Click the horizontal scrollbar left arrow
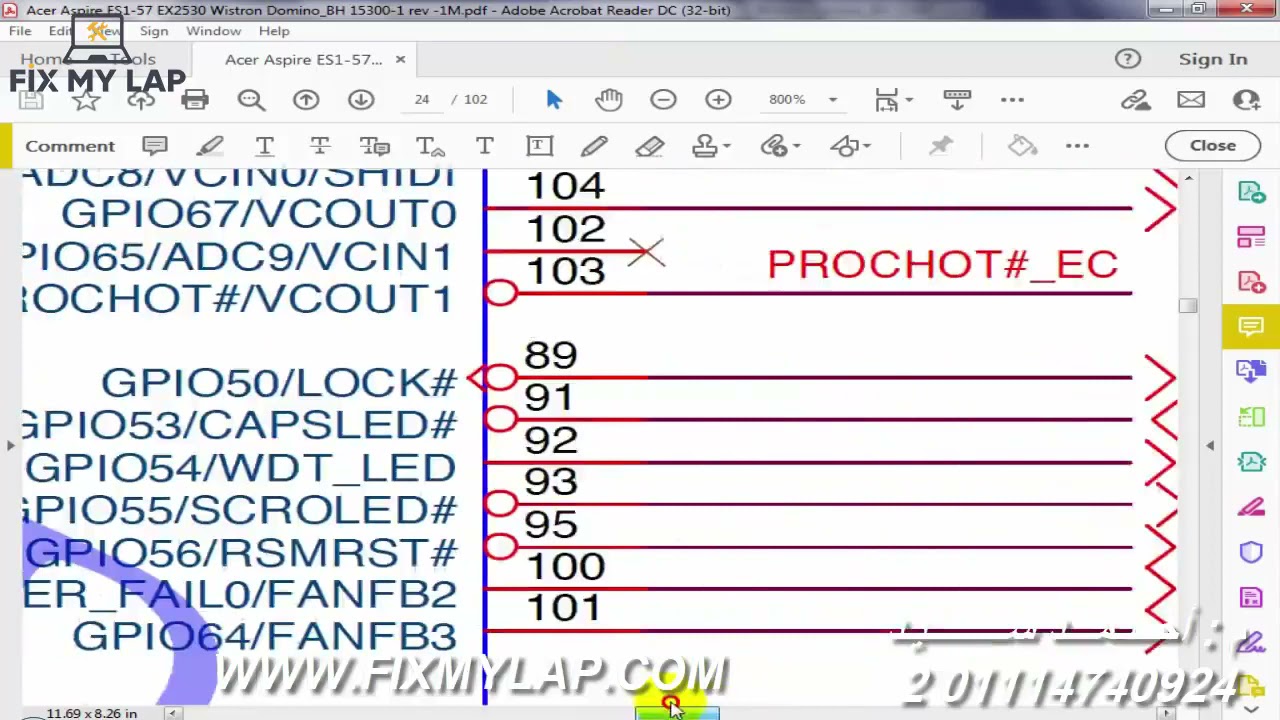 point(173,713)
